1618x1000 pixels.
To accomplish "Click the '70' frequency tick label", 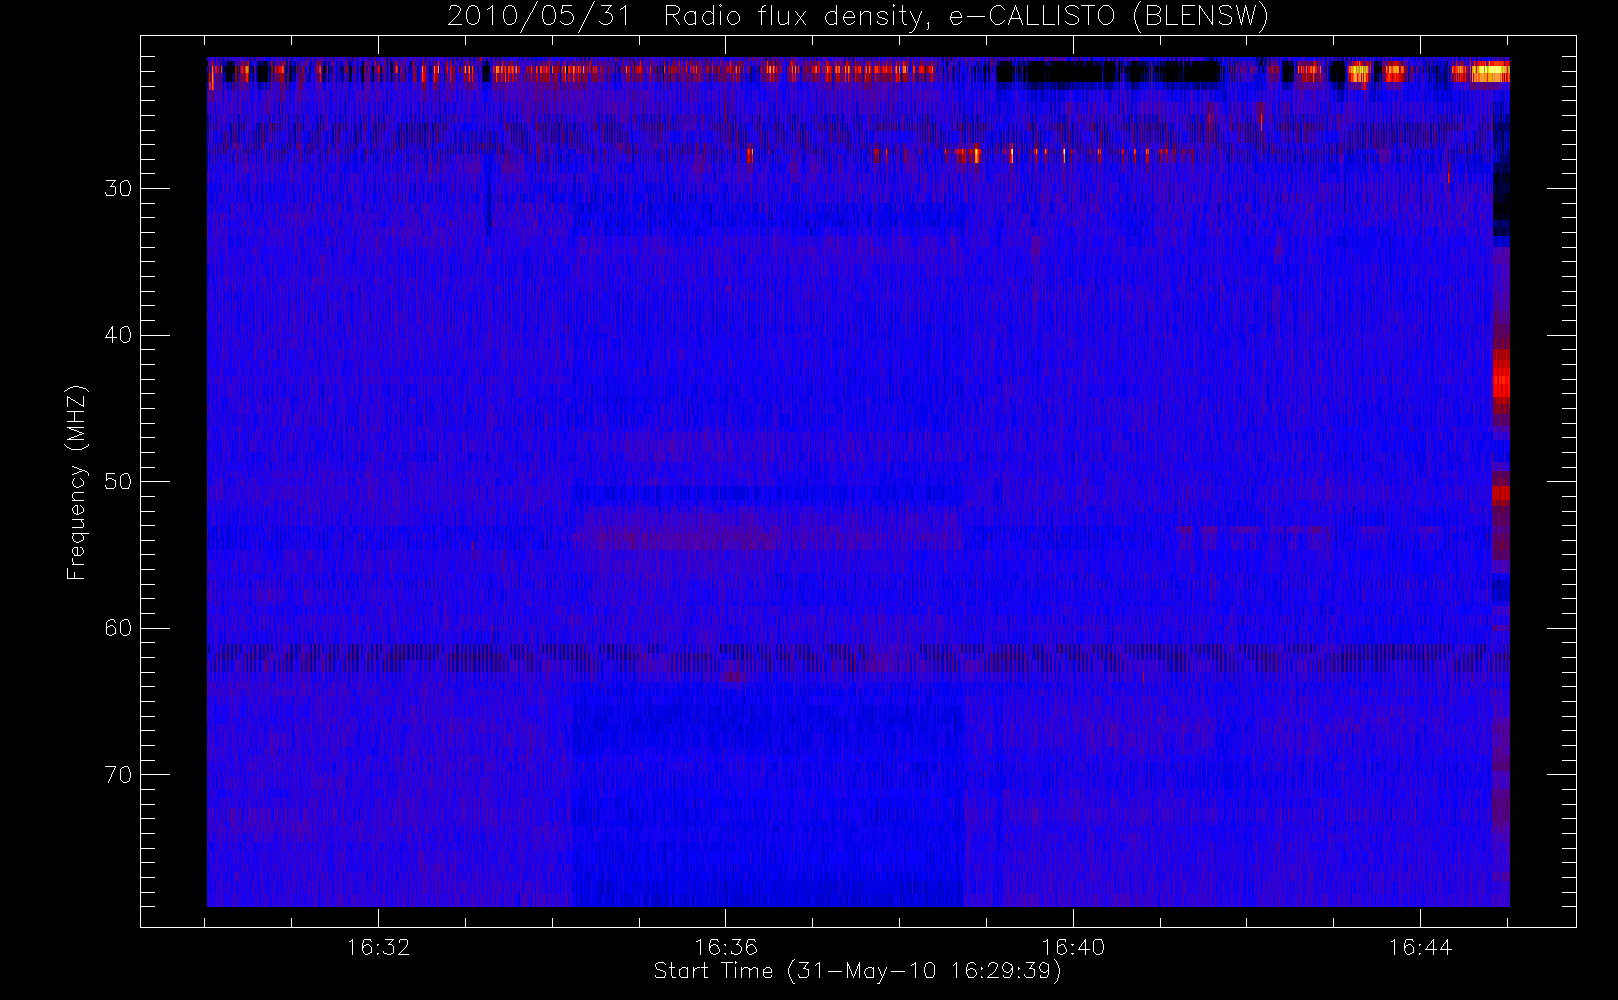I will click(x=118, y=775).
